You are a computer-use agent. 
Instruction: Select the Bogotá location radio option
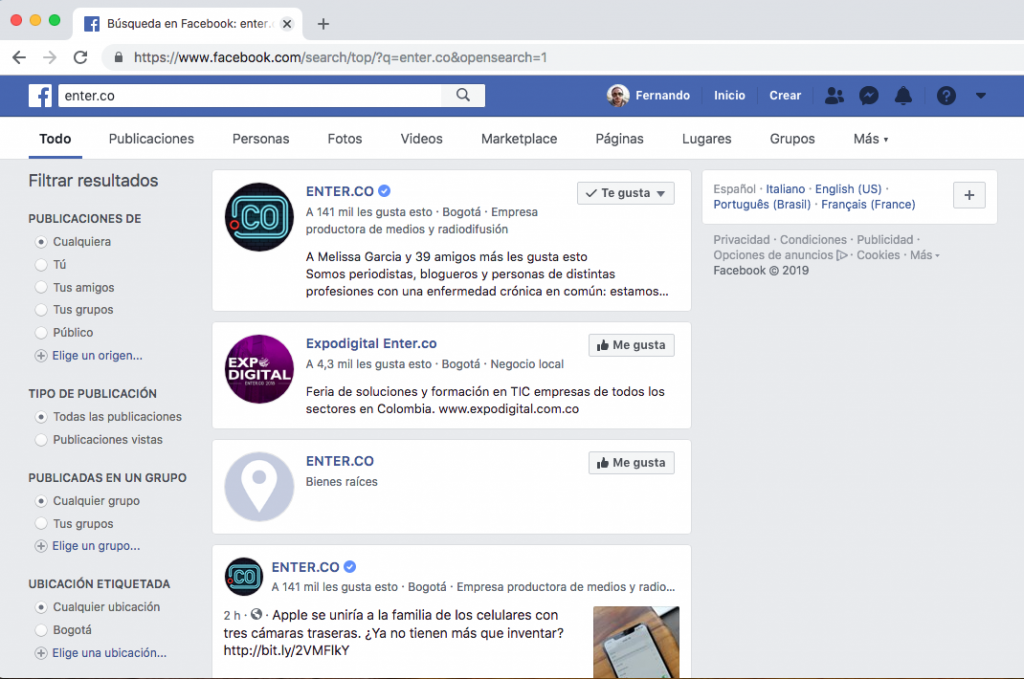pyautogui.click(x=41, y=630)
